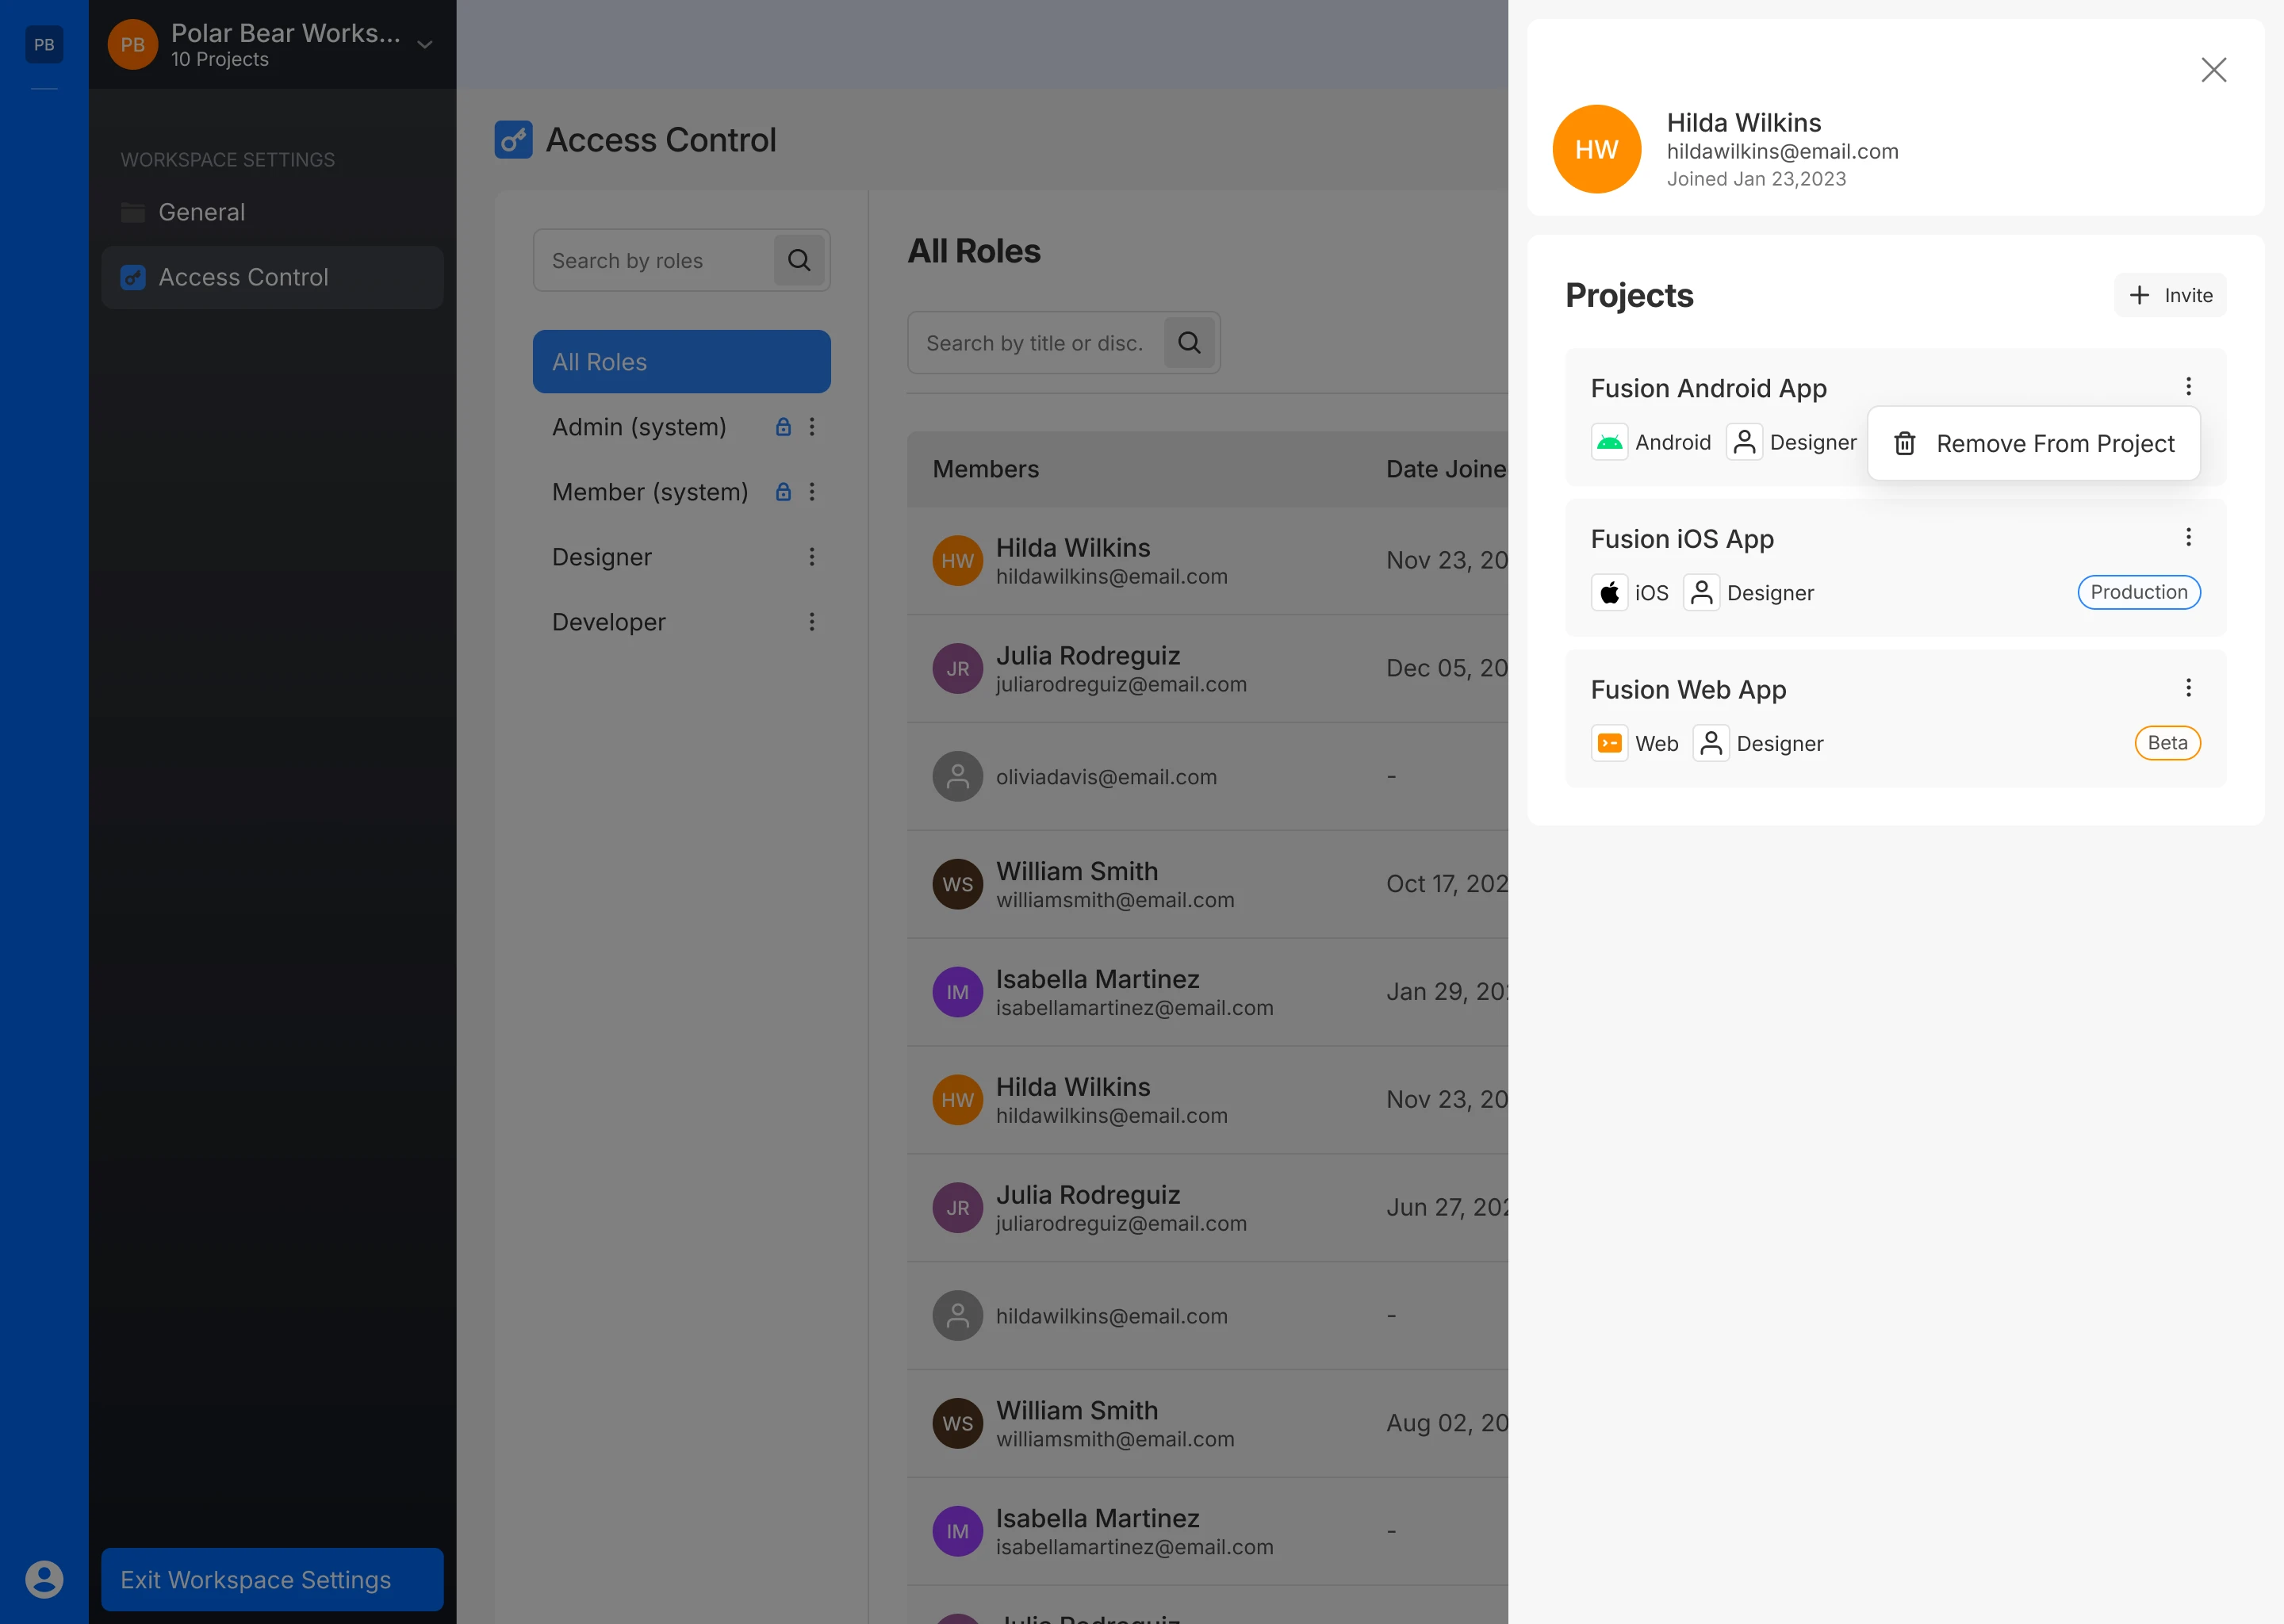Open Fusion iOS App options menu
The image size is (2284, 1624).
(x=2188, y=538)
